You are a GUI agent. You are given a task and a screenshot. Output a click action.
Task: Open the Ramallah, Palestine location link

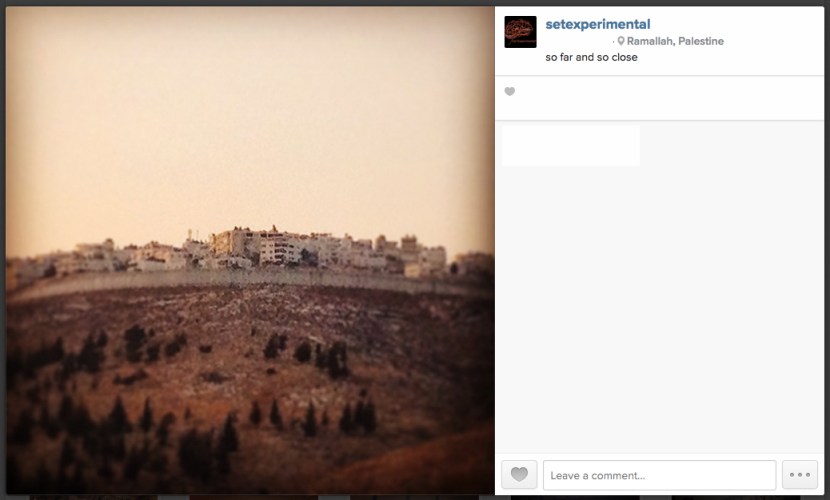(675, 41)
